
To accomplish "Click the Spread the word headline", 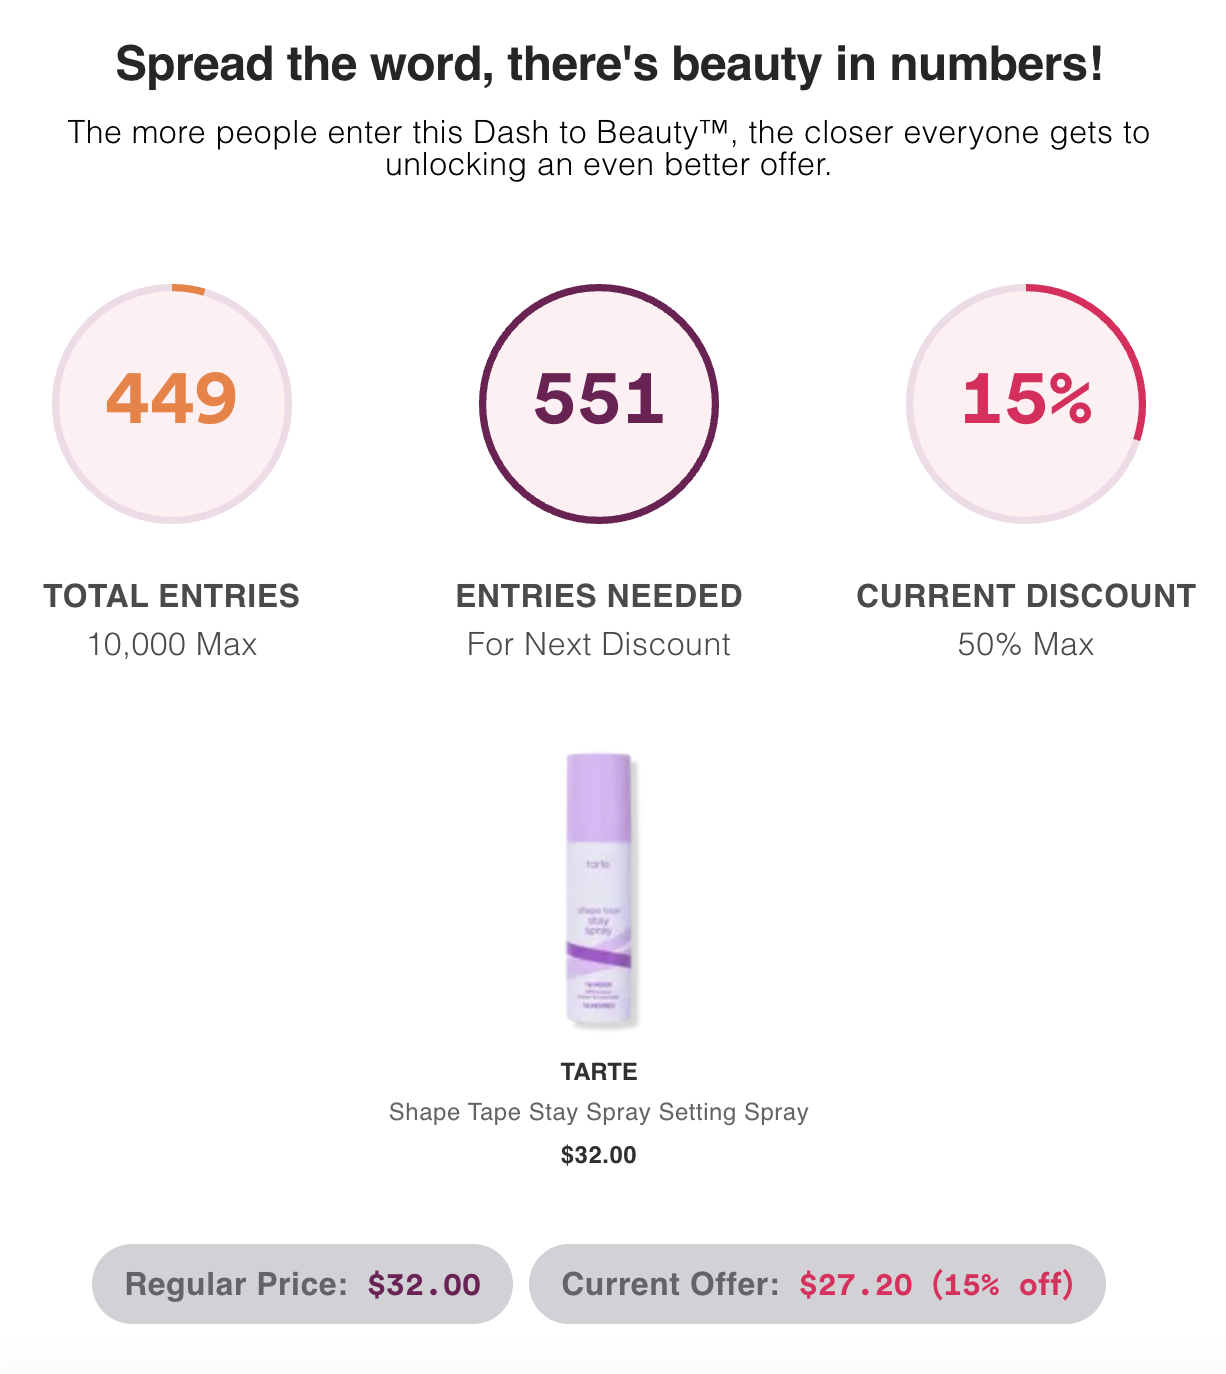I will (x=610, y=64).
